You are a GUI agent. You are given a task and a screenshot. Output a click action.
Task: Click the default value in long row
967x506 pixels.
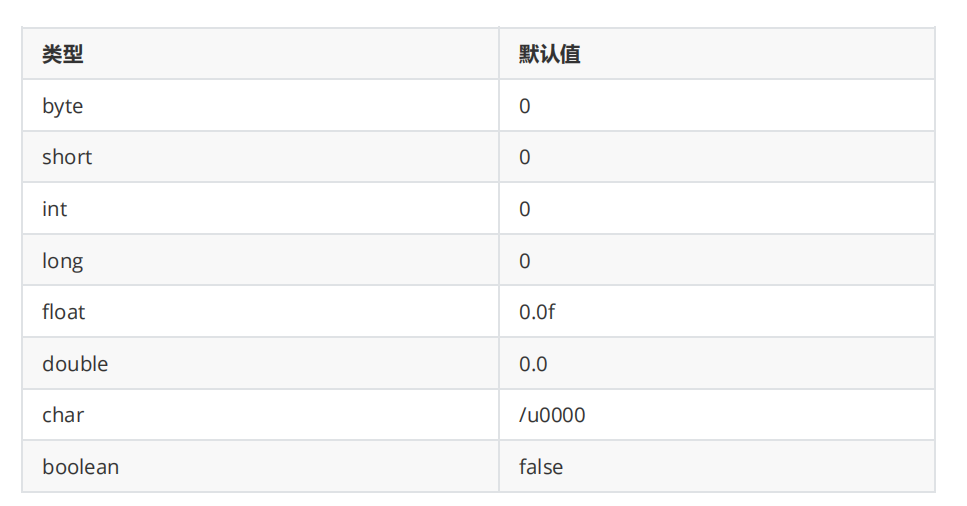[x=525, y=261]
